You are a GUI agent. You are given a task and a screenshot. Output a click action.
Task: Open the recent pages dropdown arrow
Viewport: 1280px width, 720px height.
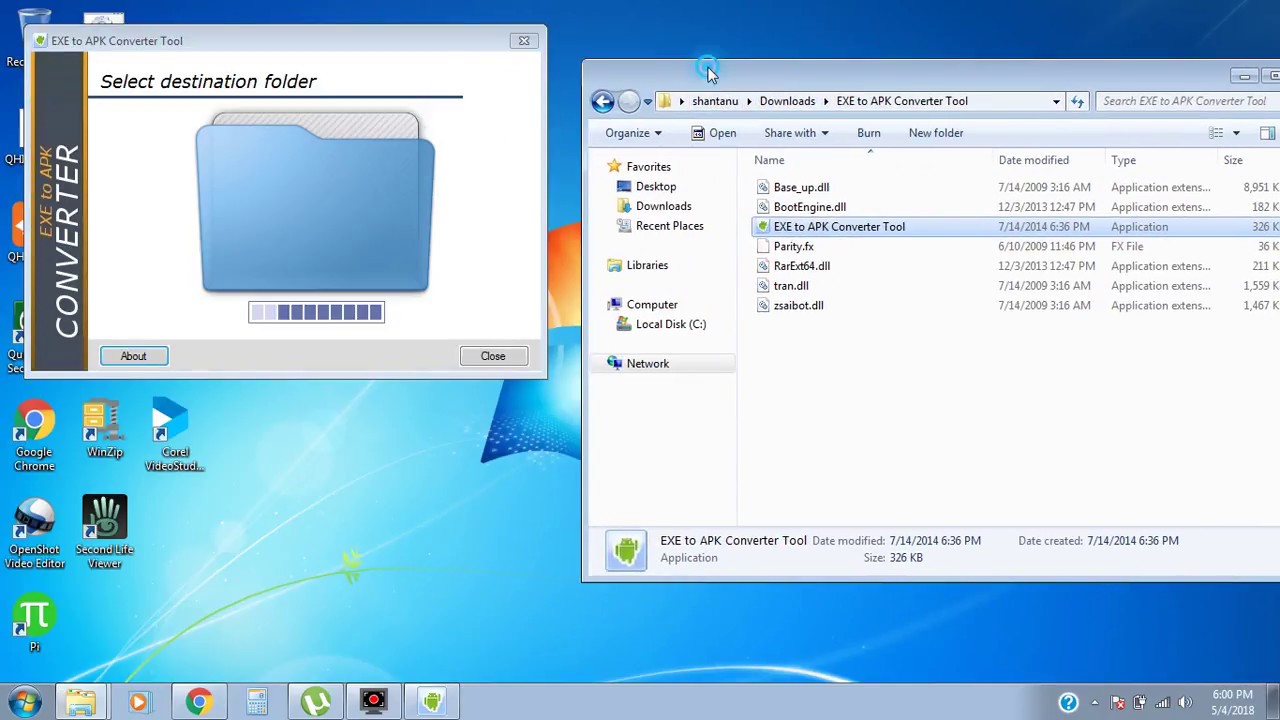click(x=648, y=101)
